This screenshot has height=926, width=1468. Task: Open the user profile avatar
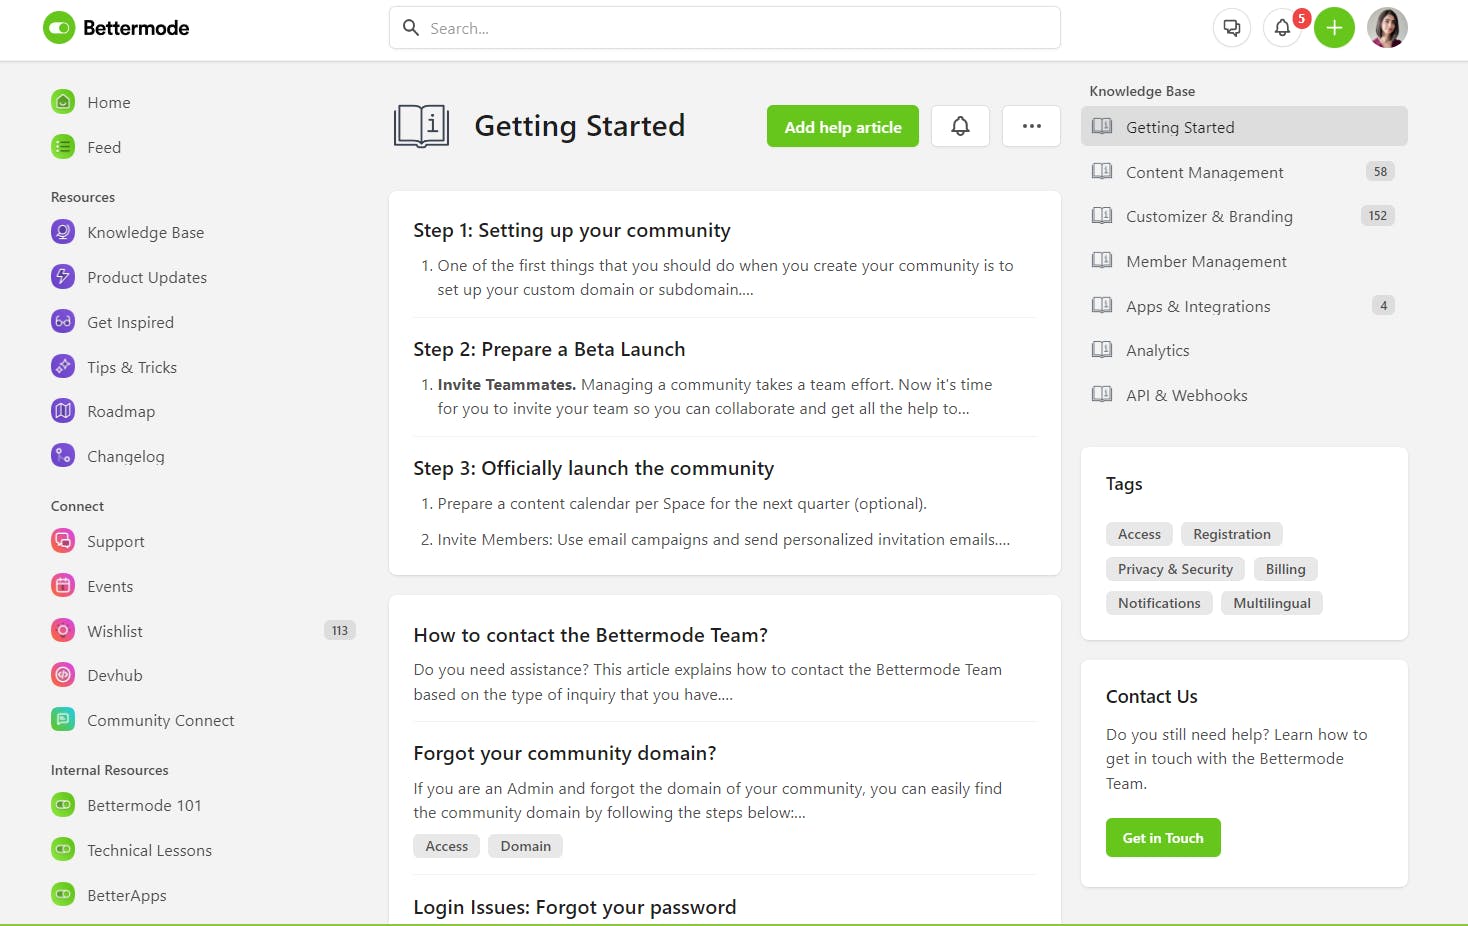(1387, 28)
